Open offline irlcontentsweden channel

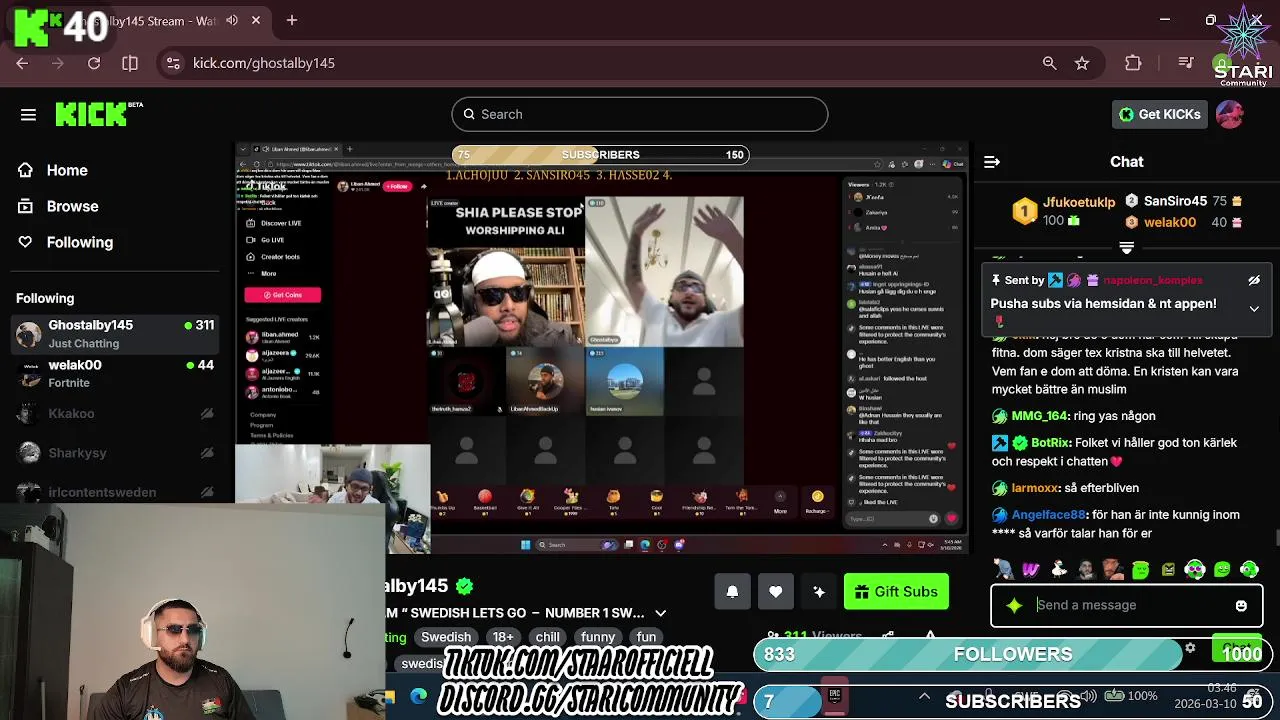(116, 492)
